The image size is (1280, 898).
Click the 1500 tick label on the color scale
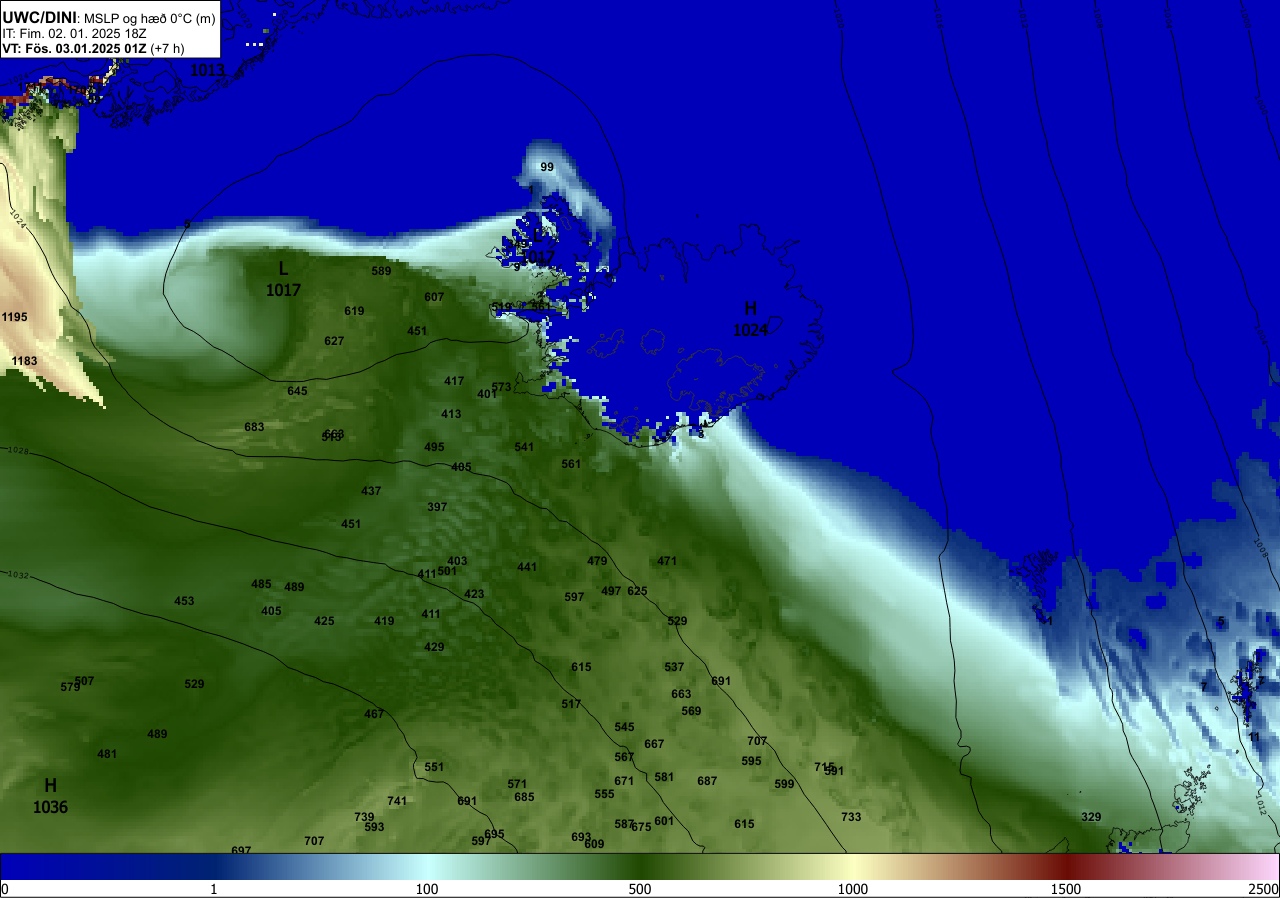point(1066,890)
